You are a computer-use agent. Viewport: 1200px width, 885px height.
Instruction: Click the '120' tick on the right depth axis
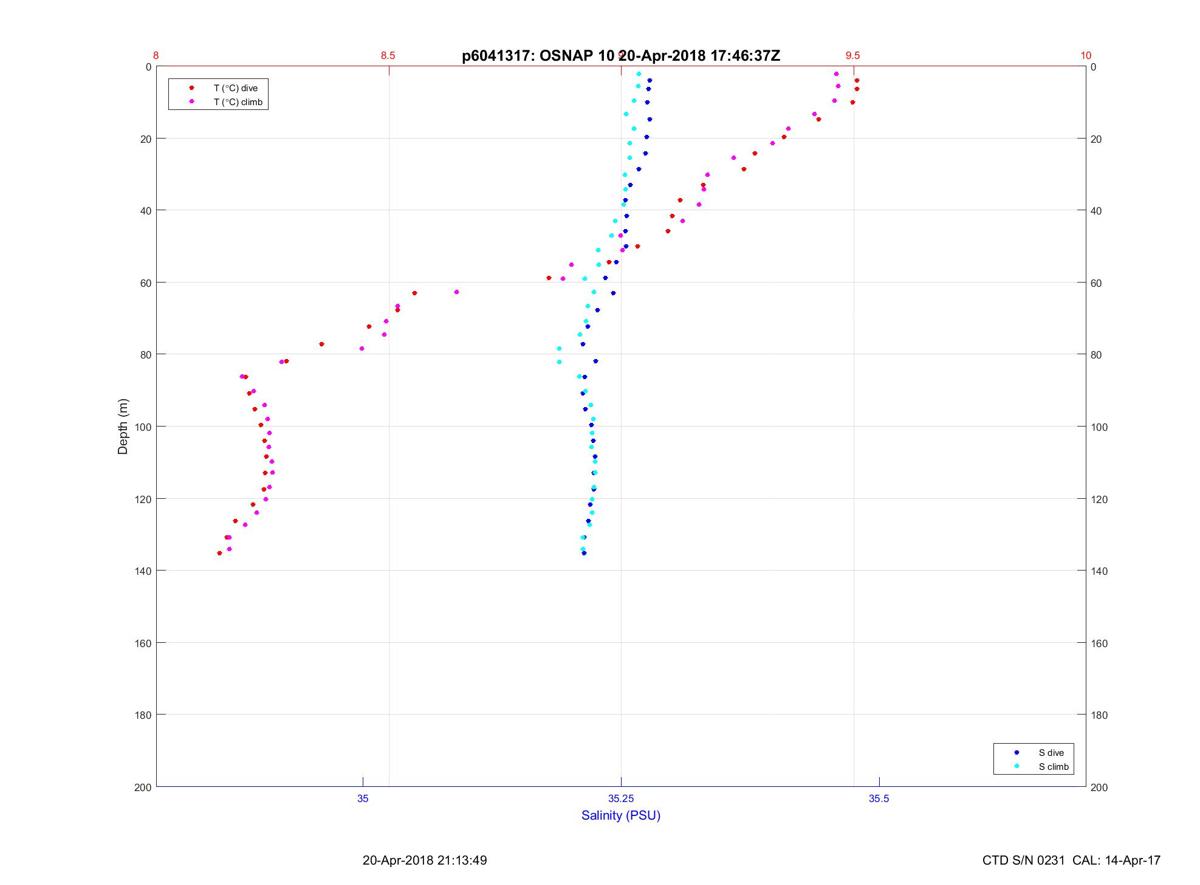click(x=1100, y=499)
